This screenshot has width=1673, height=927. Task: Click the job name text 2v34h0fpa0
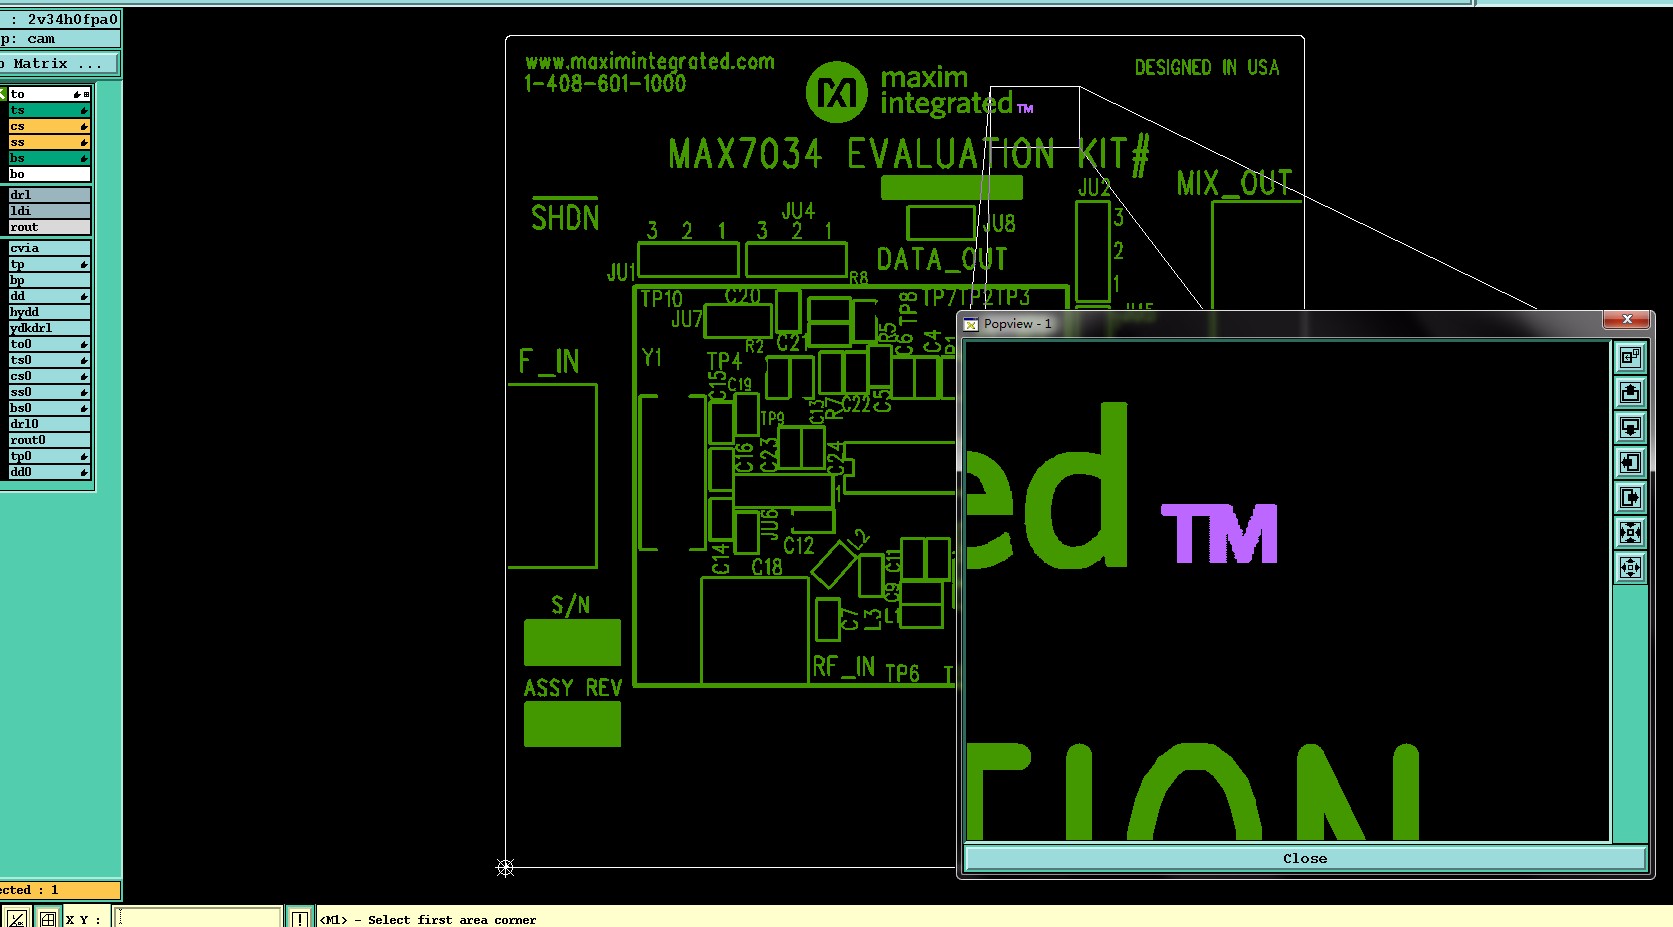(72, 19)
